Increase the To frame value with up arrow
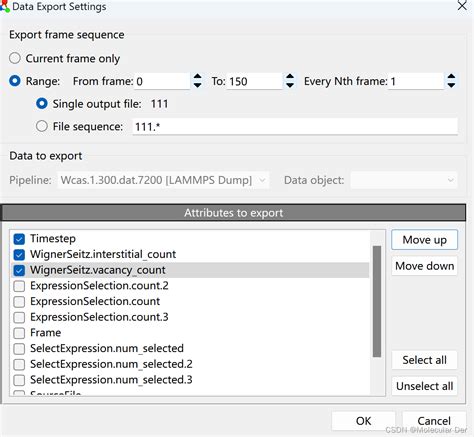 coord(290,77)
